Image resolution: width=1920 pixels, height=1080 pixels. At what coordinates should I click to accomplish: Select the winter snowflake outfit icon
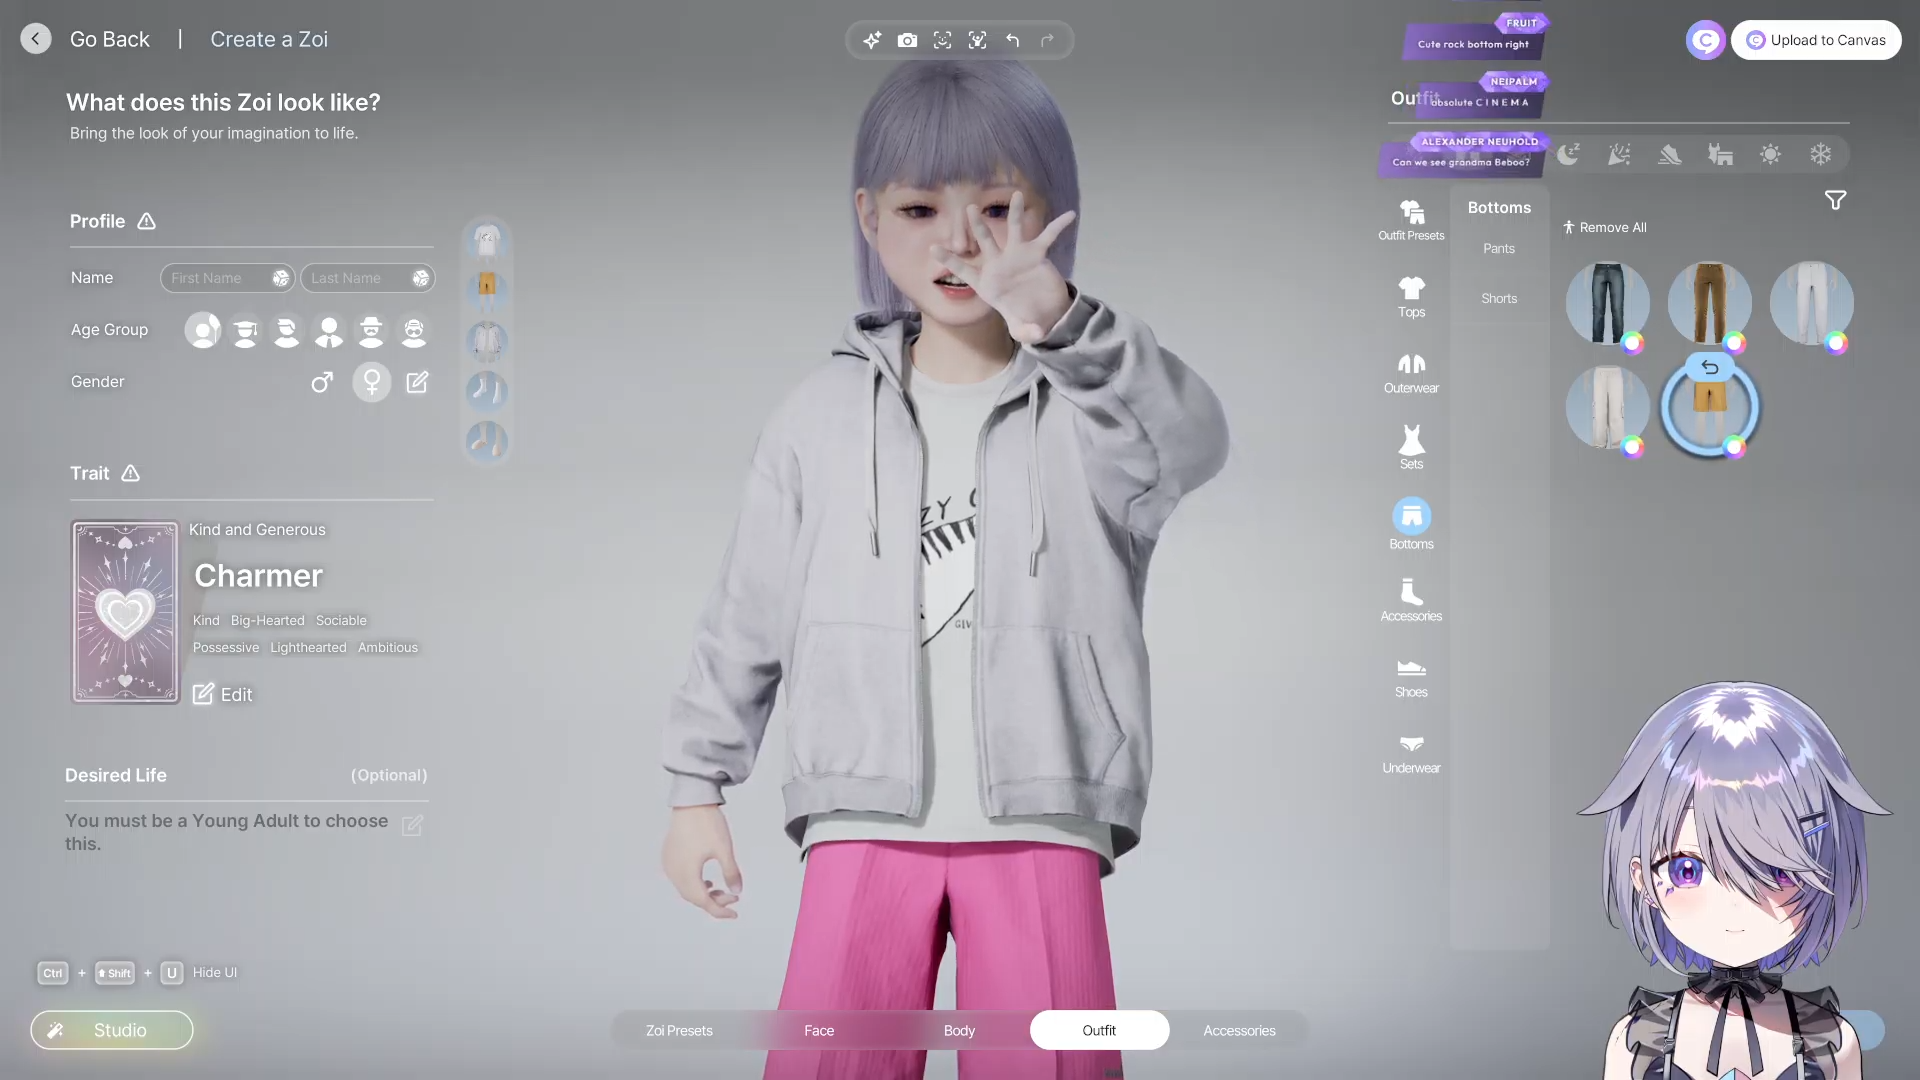pyautogui.click(x=1820, y=154)
